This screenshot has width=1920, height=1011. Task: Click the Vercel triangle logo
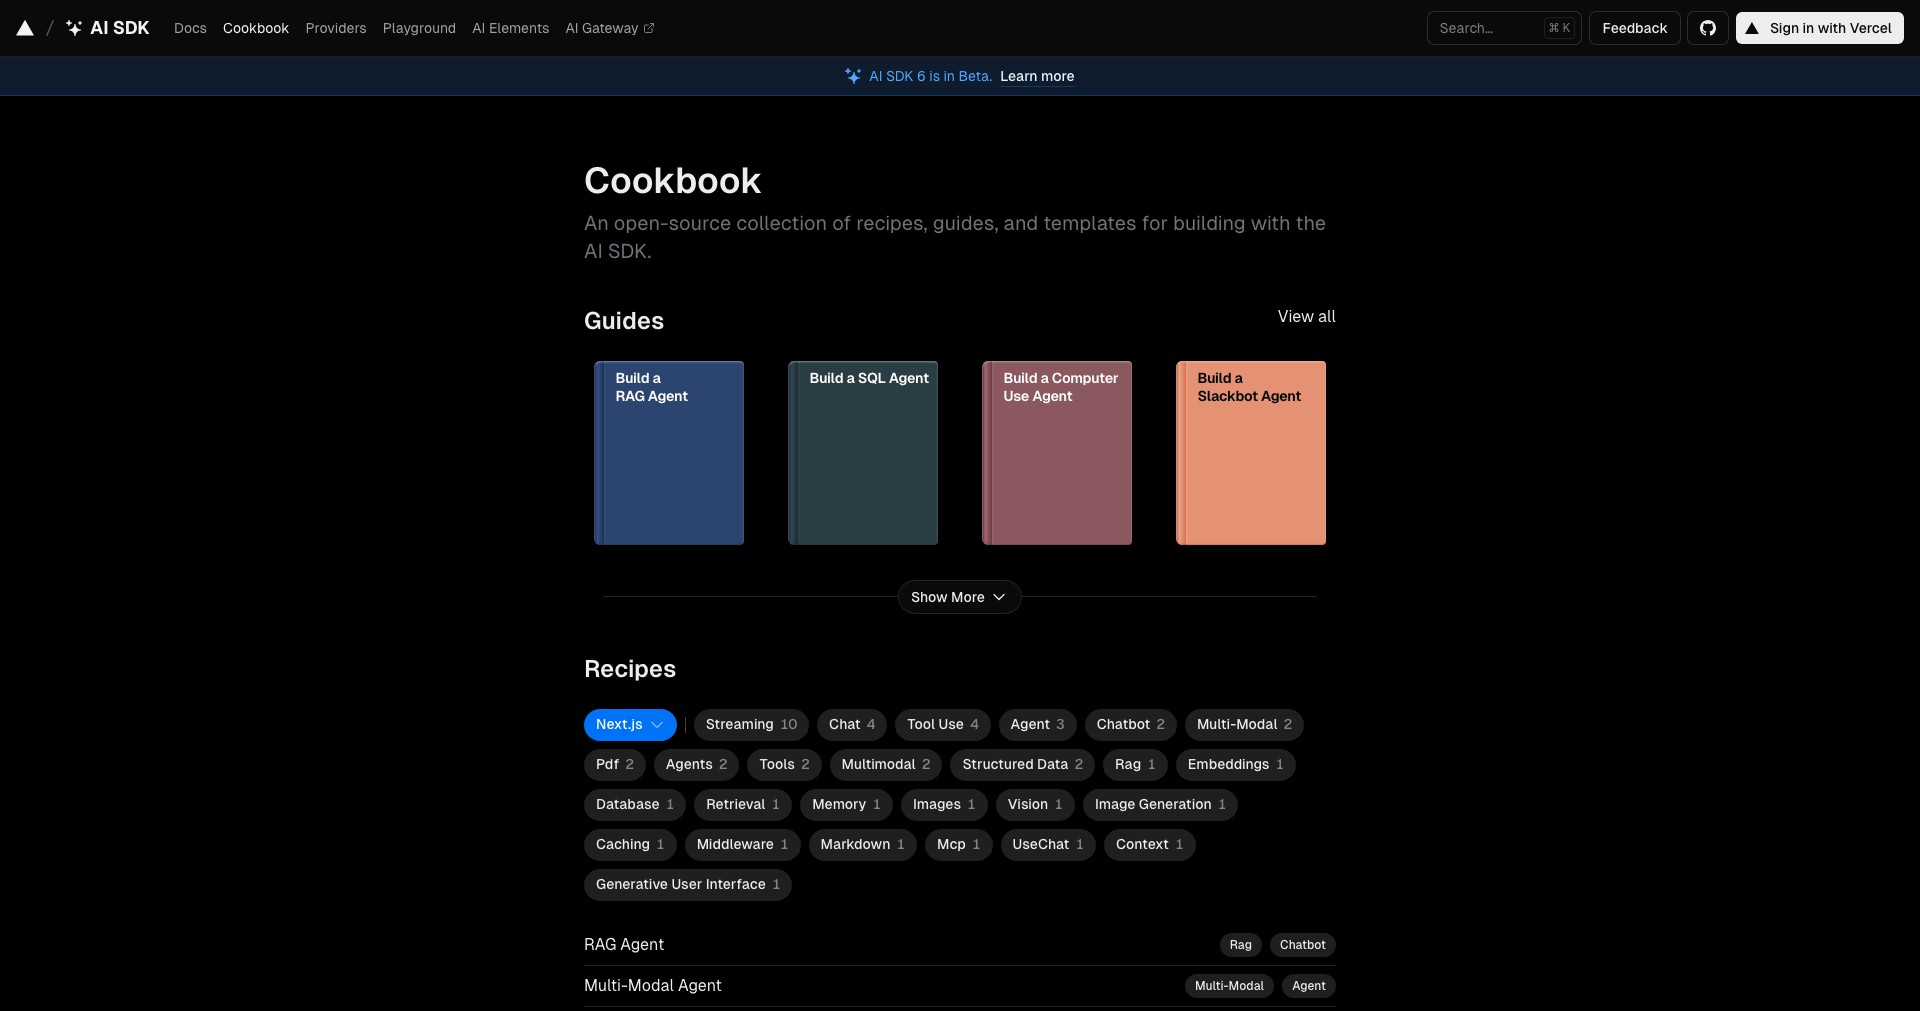point(25,28)
